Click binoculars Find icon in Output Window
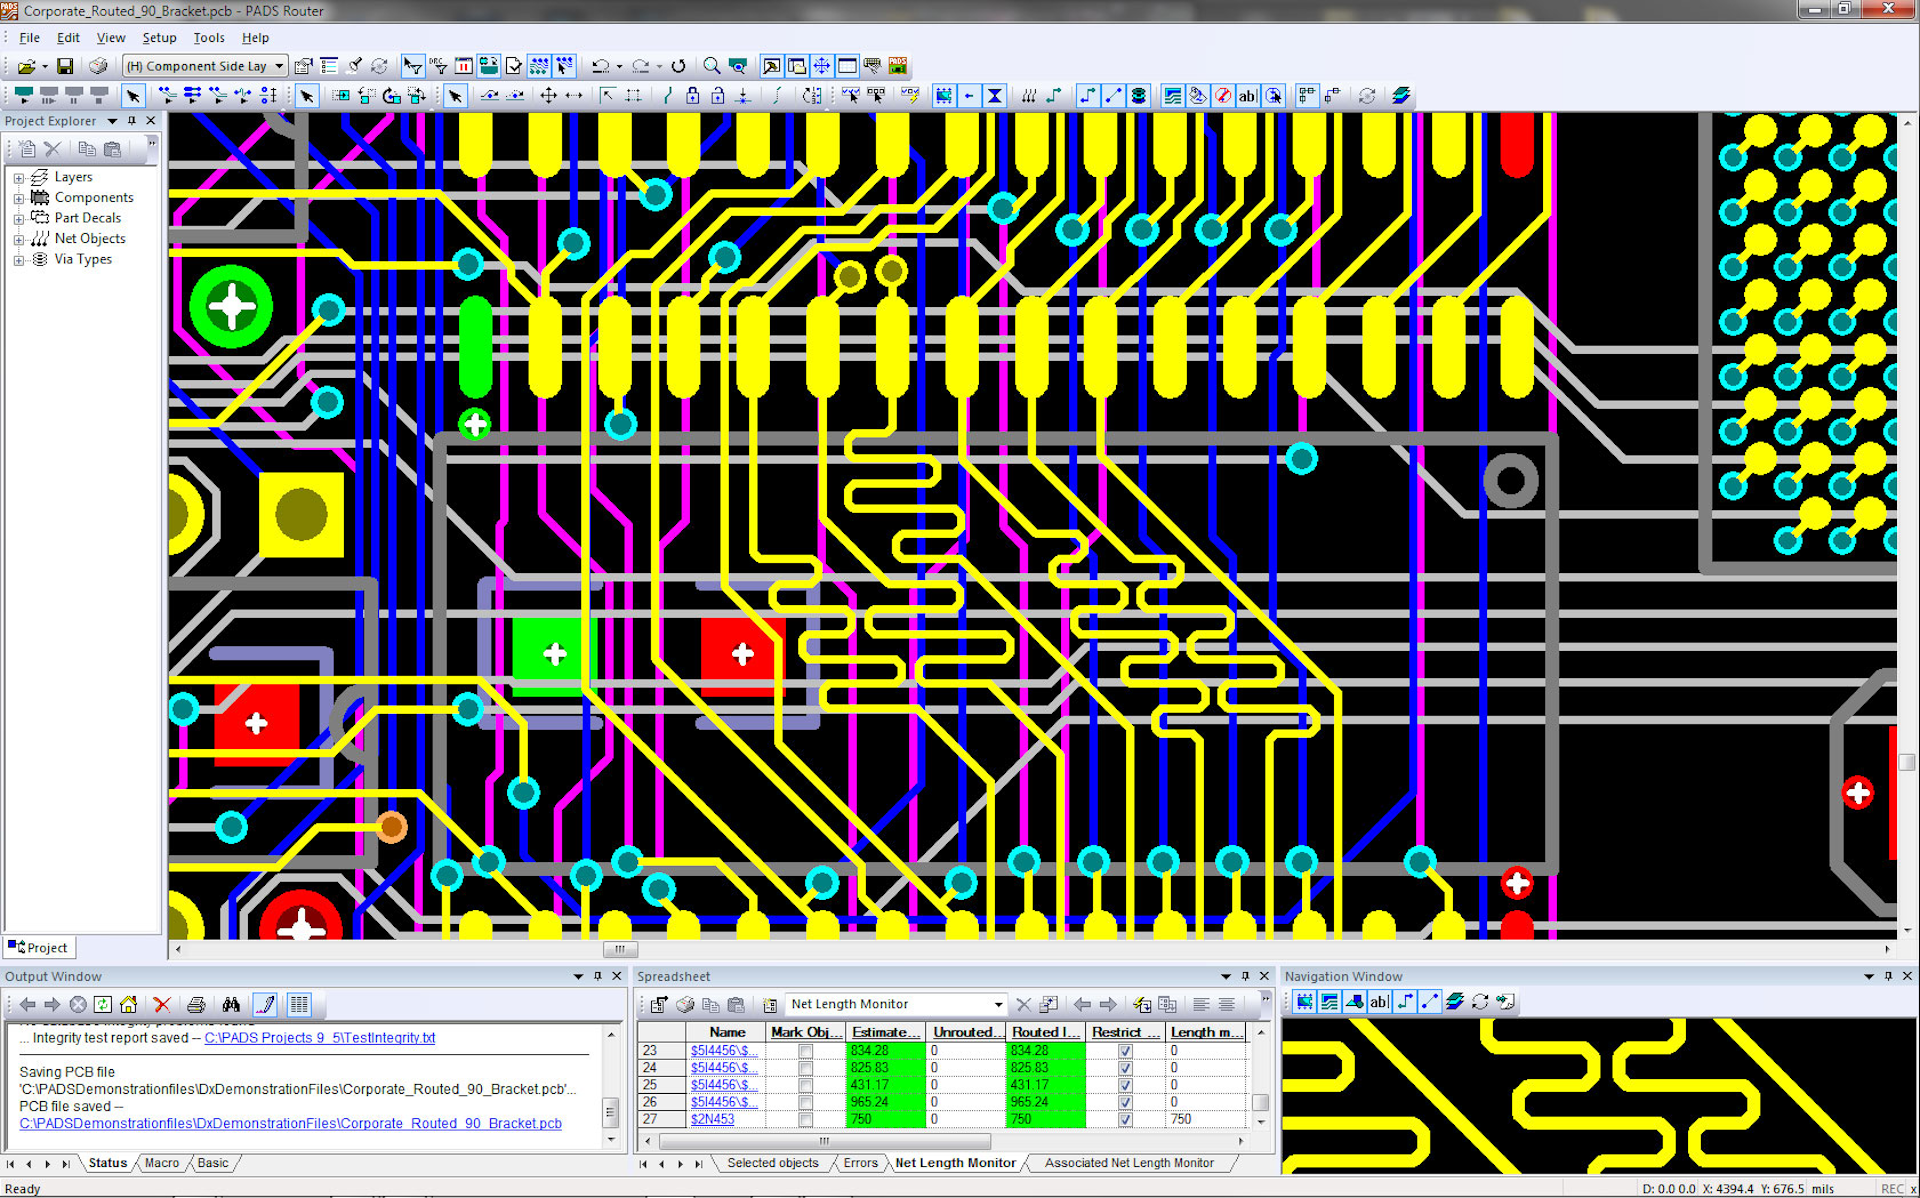The width and height of the screenshot is (1920, 1198). (231, 1004)
